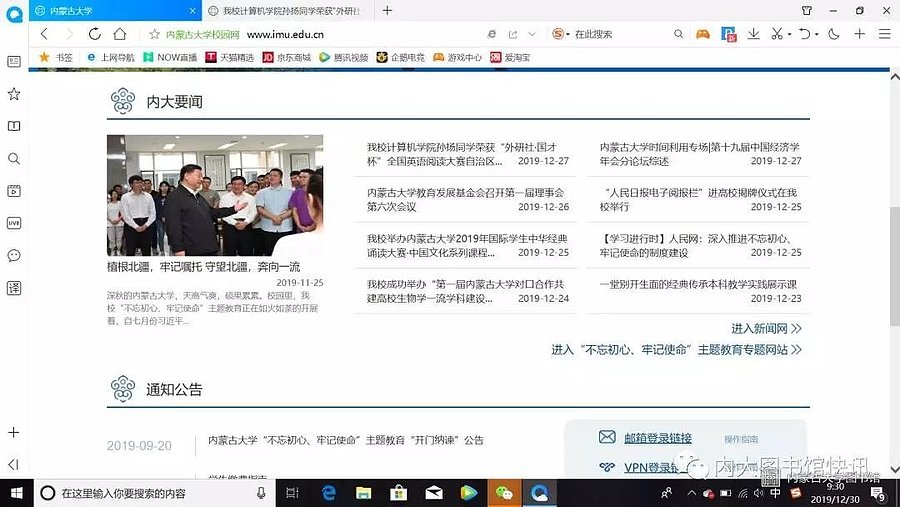Screen dimensions: 900x507
Task: Click the www.imu.edu.cn address field
Action: tap(285, 34)
